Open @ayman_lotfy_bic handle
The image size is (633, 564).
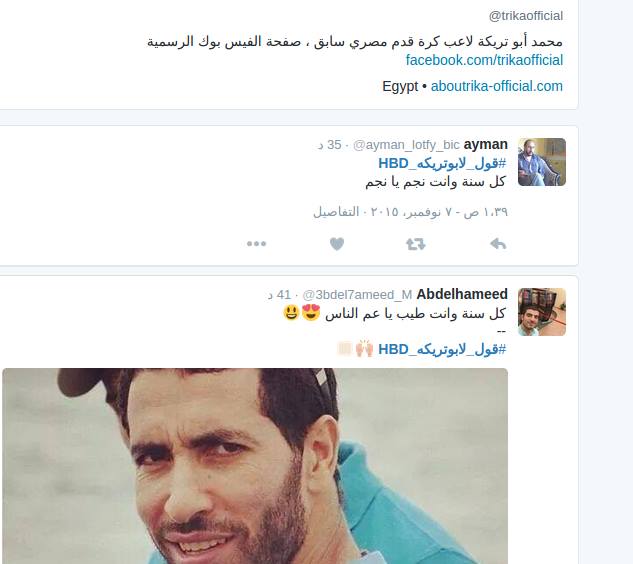tap(406, 145)
